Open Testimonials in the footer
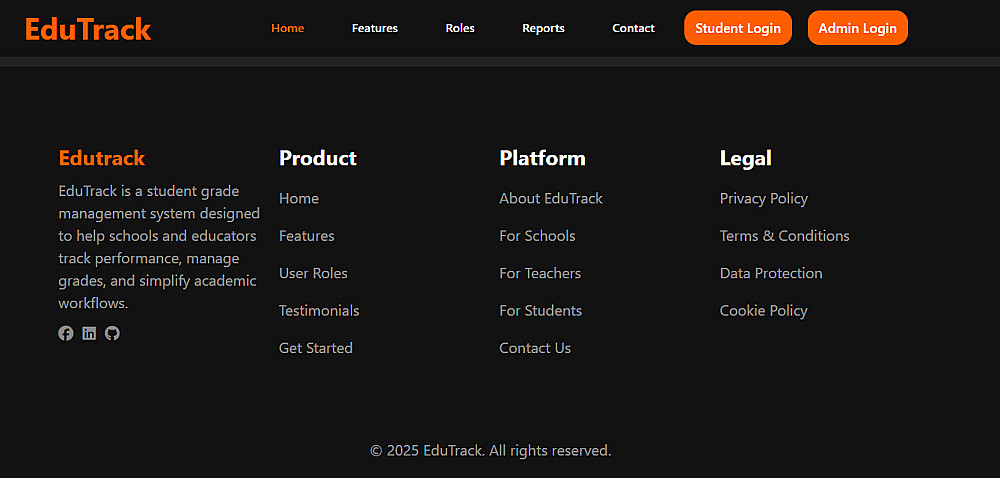This screenshot has width=1000, height=478. [x=319, y=311]
